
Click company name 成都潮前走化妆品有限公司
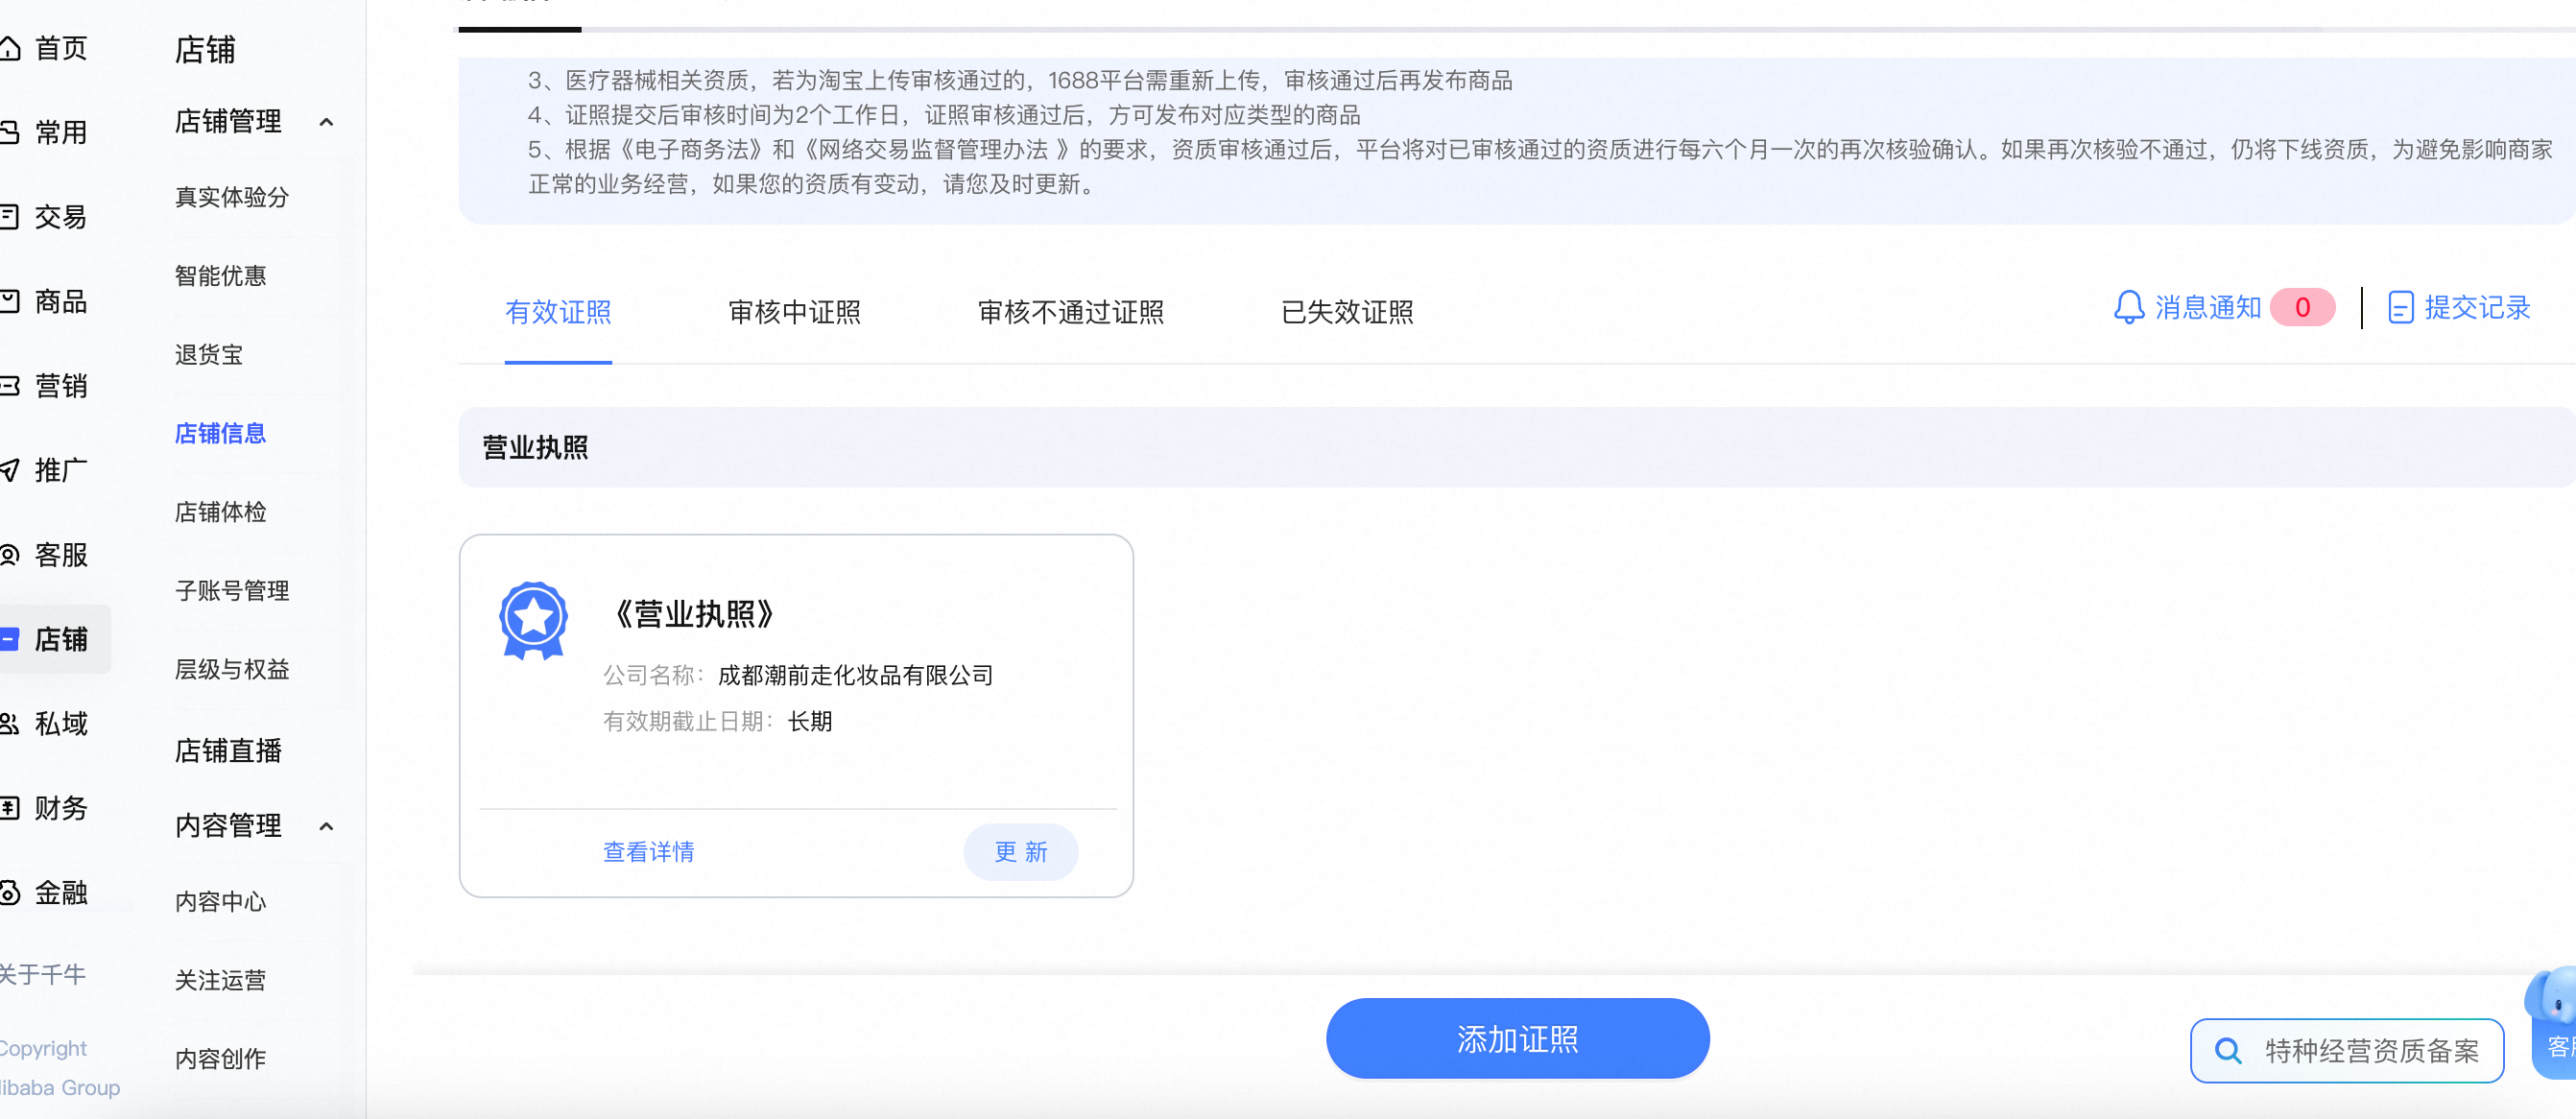coord(855,675)
